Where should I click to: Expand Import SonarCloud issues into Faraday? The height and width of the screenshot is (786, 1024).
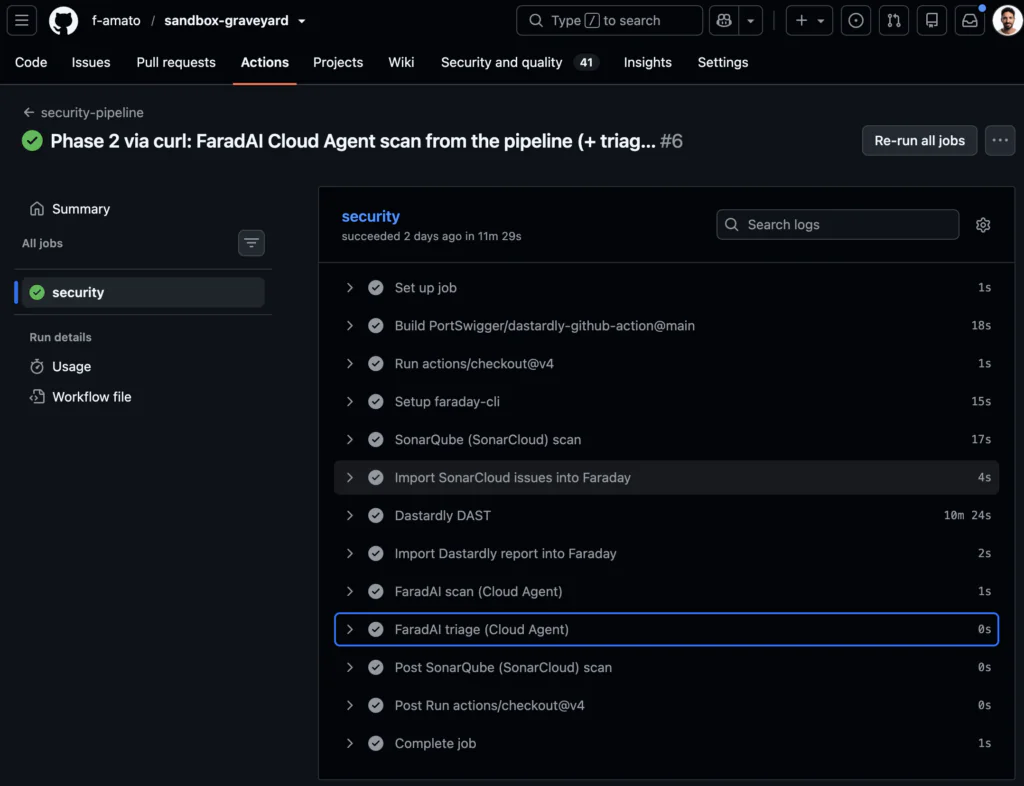click(x=666, y=477)
